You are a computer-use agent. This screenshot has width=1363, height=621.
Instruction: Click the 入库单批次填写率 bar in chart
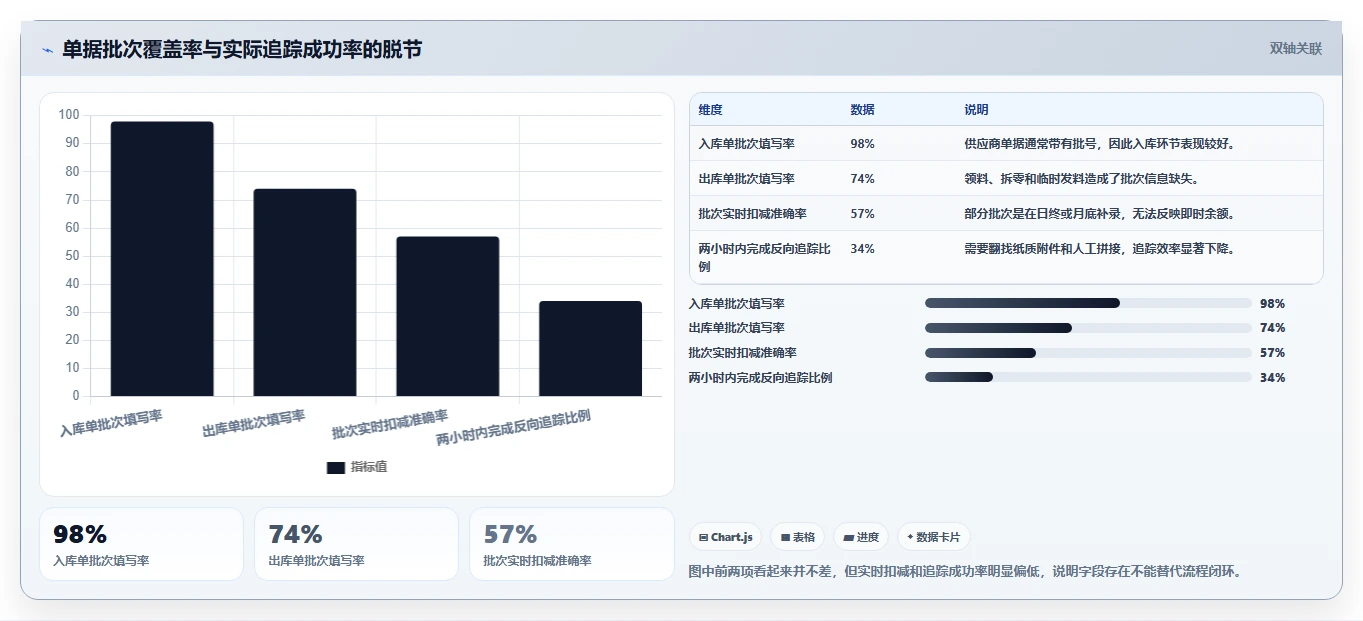coord(162,259)
